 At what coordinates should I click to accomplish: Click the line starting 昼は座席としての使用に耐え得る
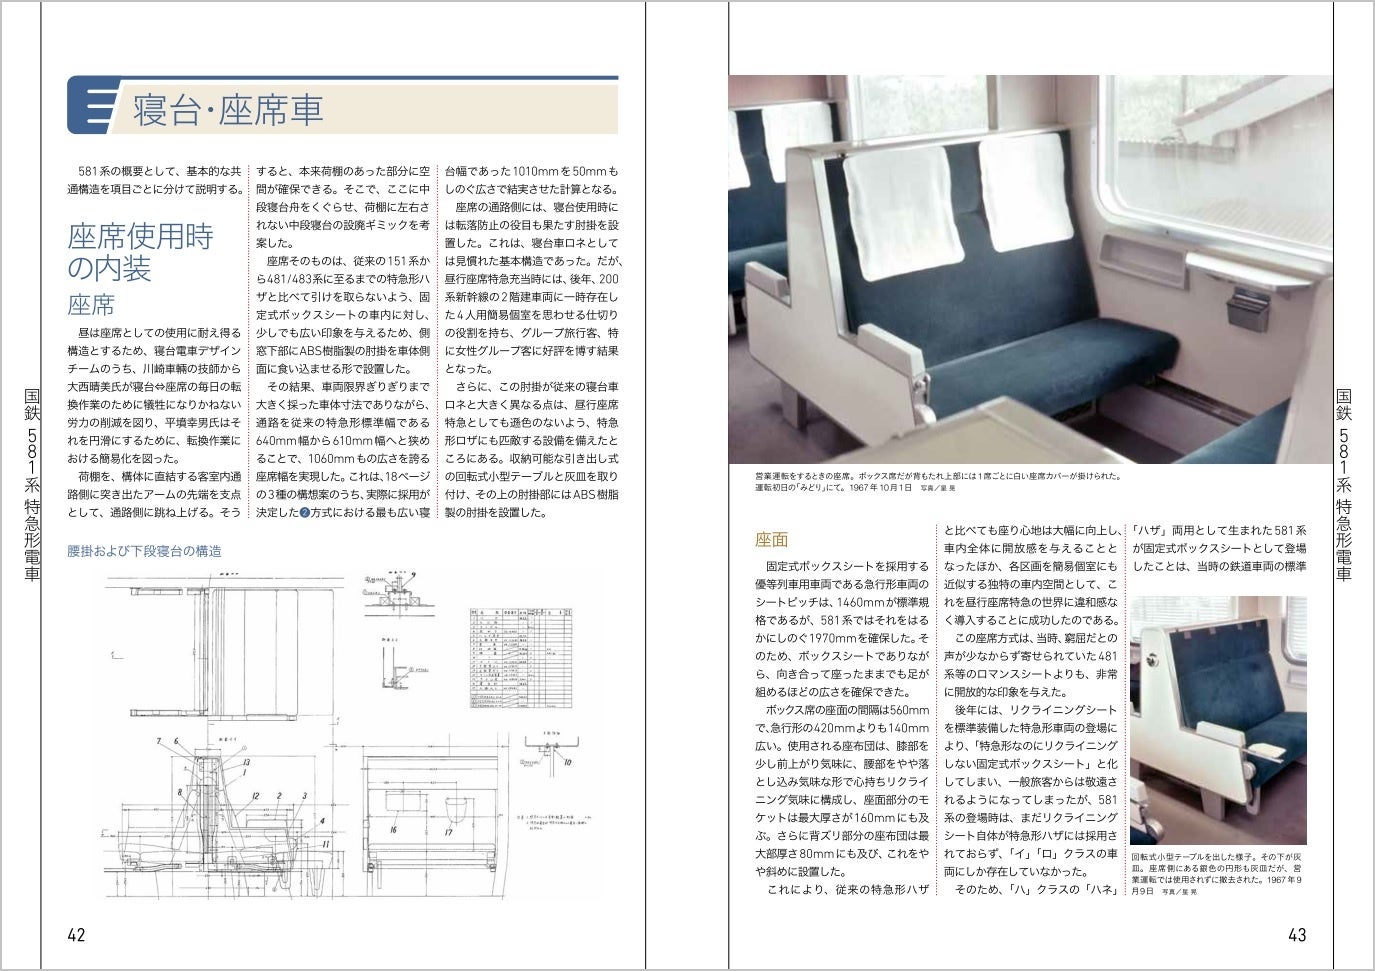160,332
